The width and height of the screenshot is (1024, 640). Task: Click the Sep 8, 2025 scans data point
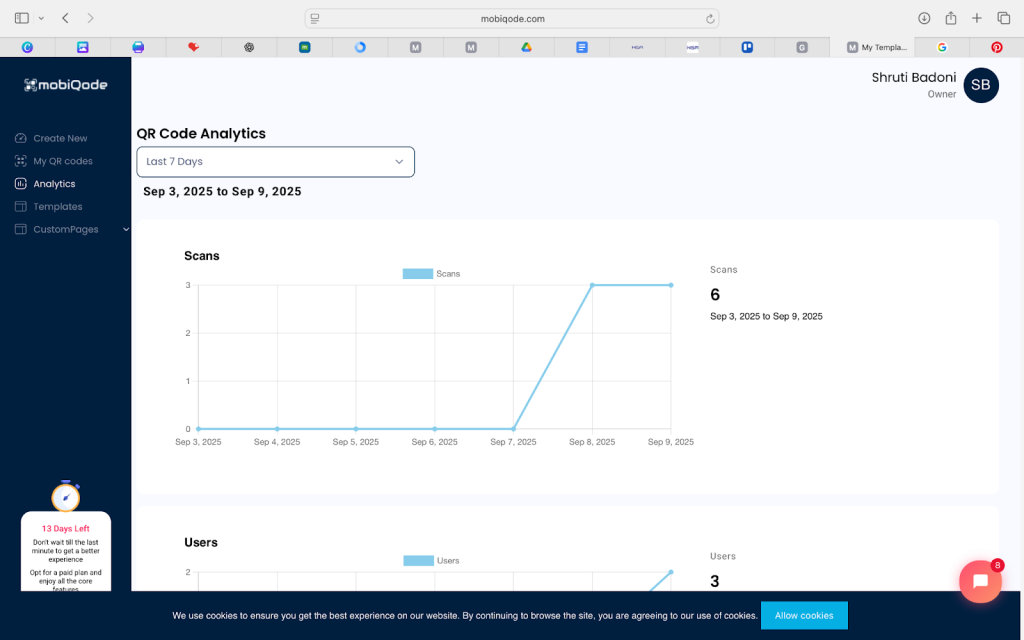pyautogui.click(x=592, y=285)
